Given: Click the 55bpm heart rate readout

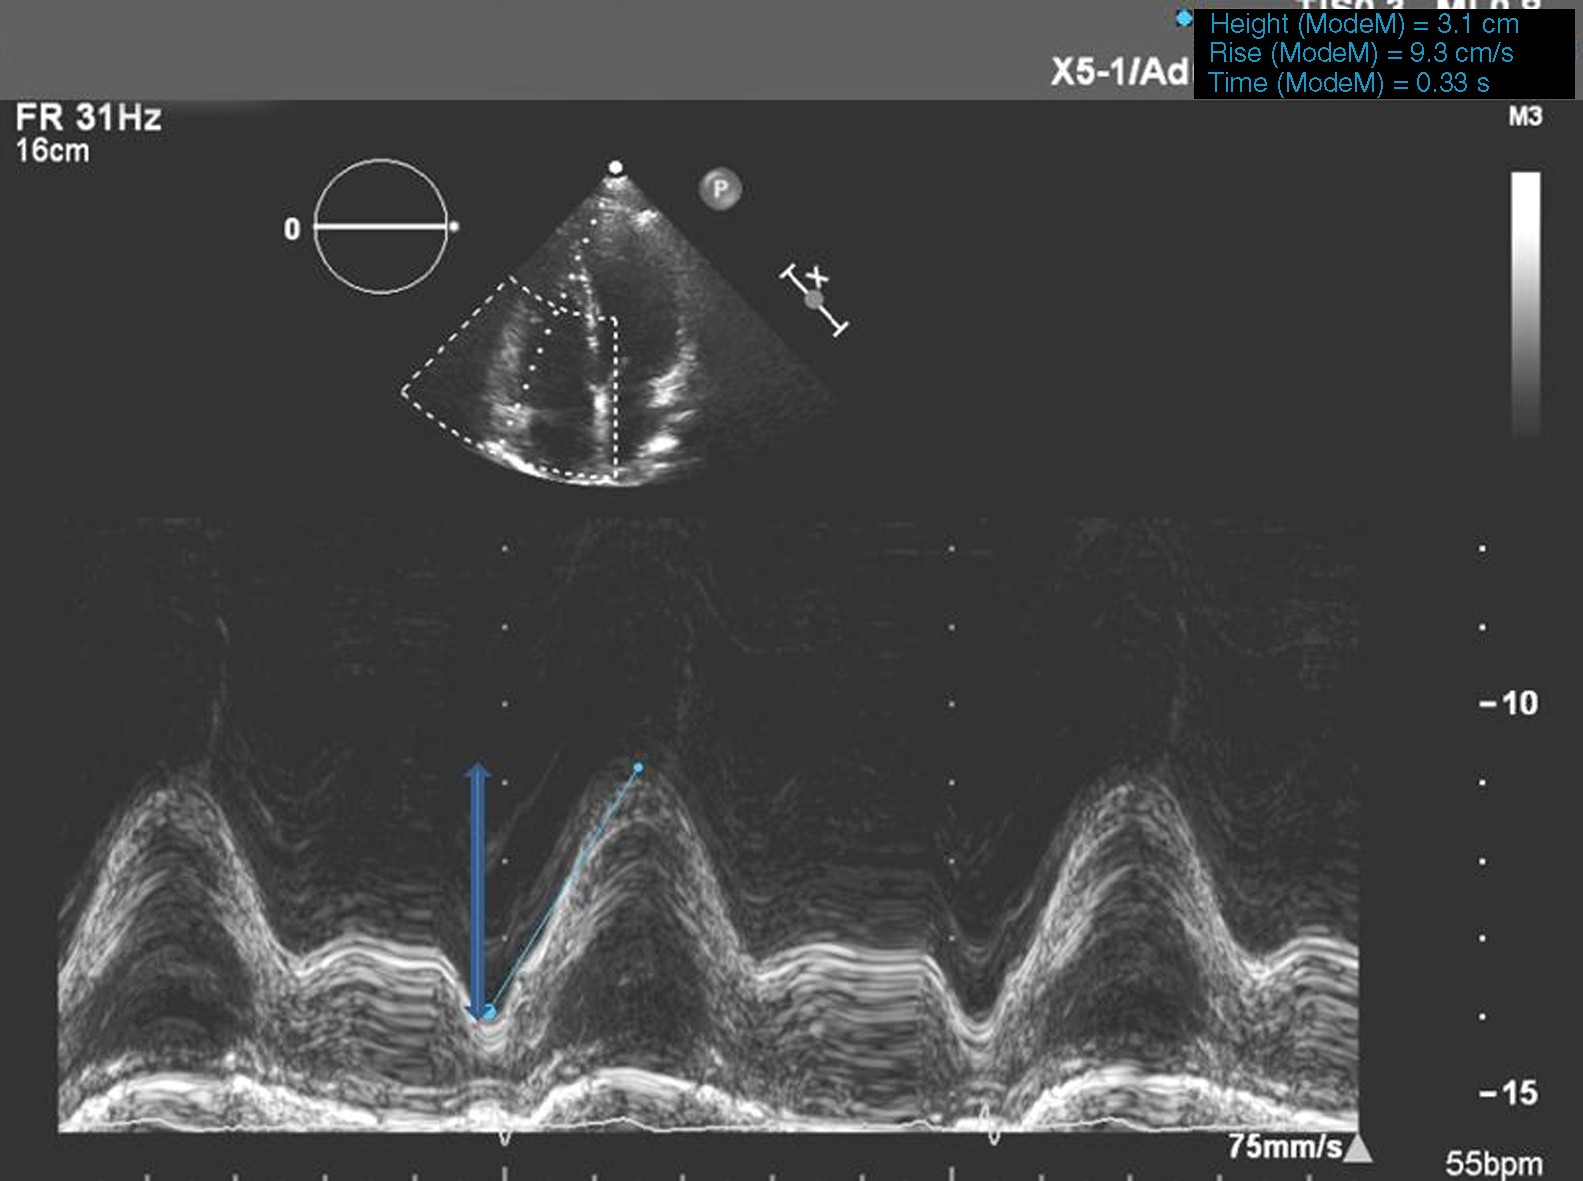Looking at the screenshot, I should pos(1493,1164).
